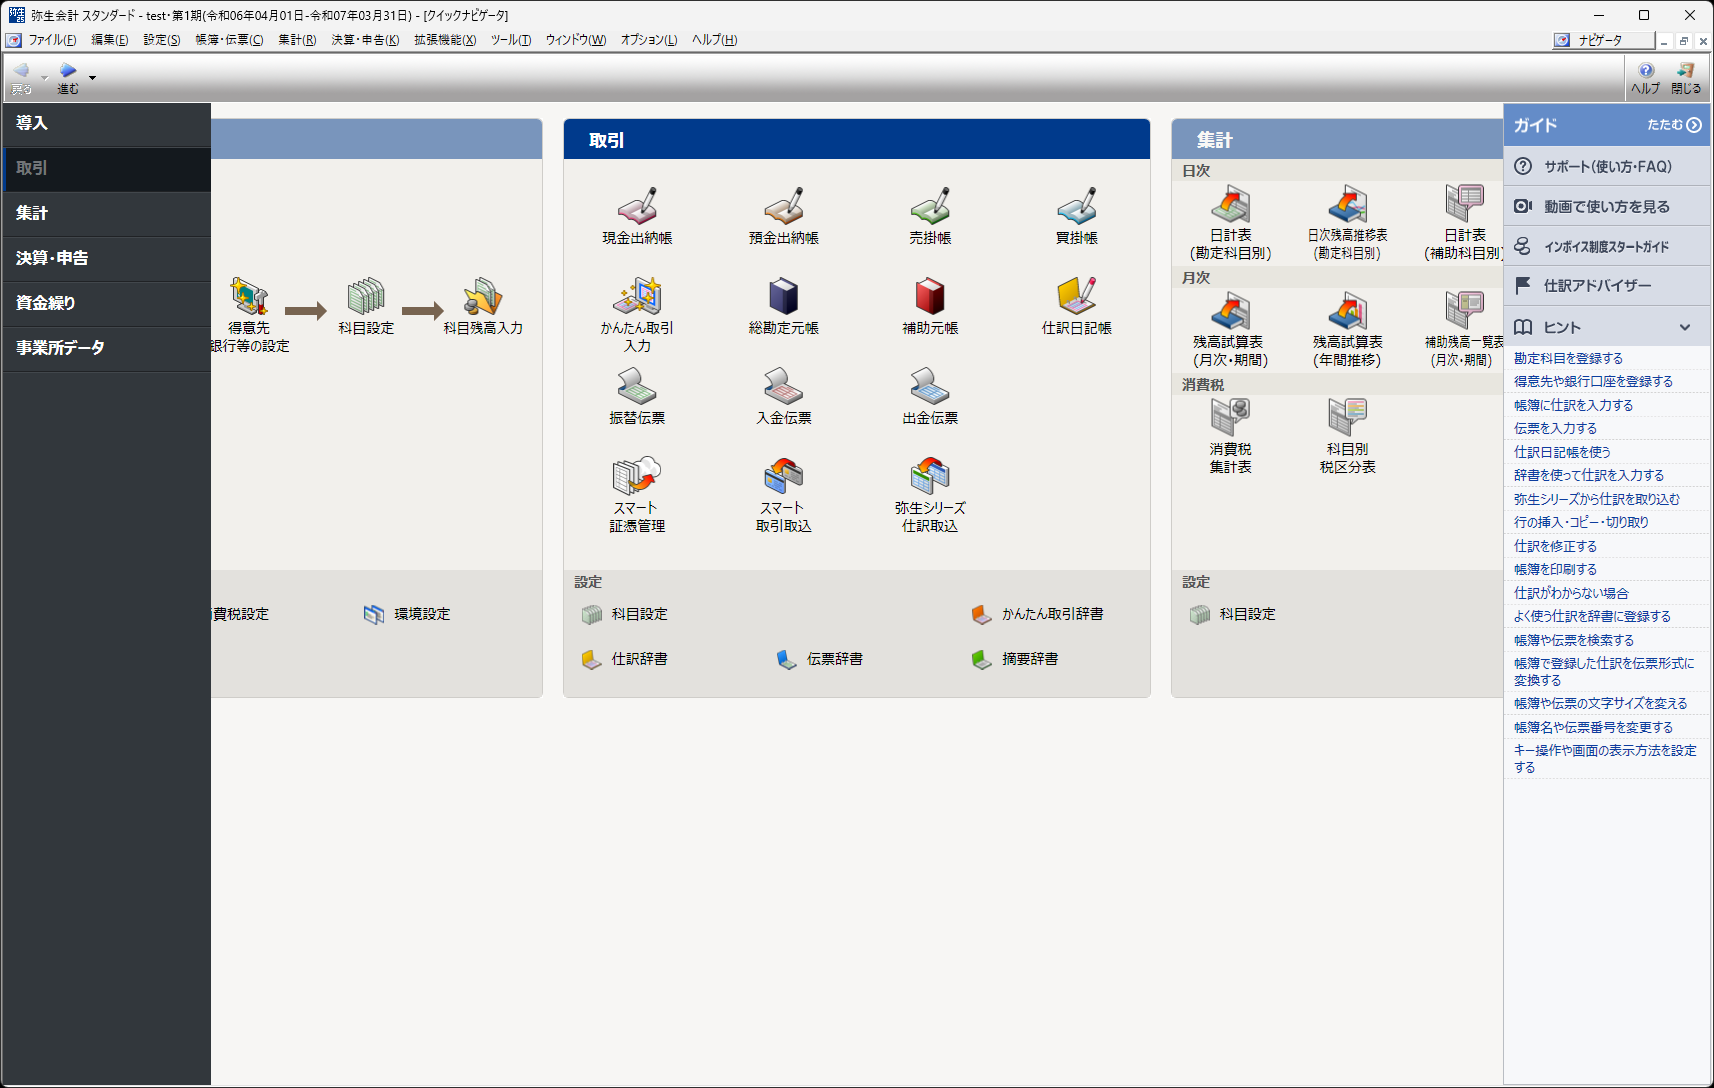Open the 出金伝票 withdrawal slip icon
The image size is (1714, 1088).
(930, 386)
